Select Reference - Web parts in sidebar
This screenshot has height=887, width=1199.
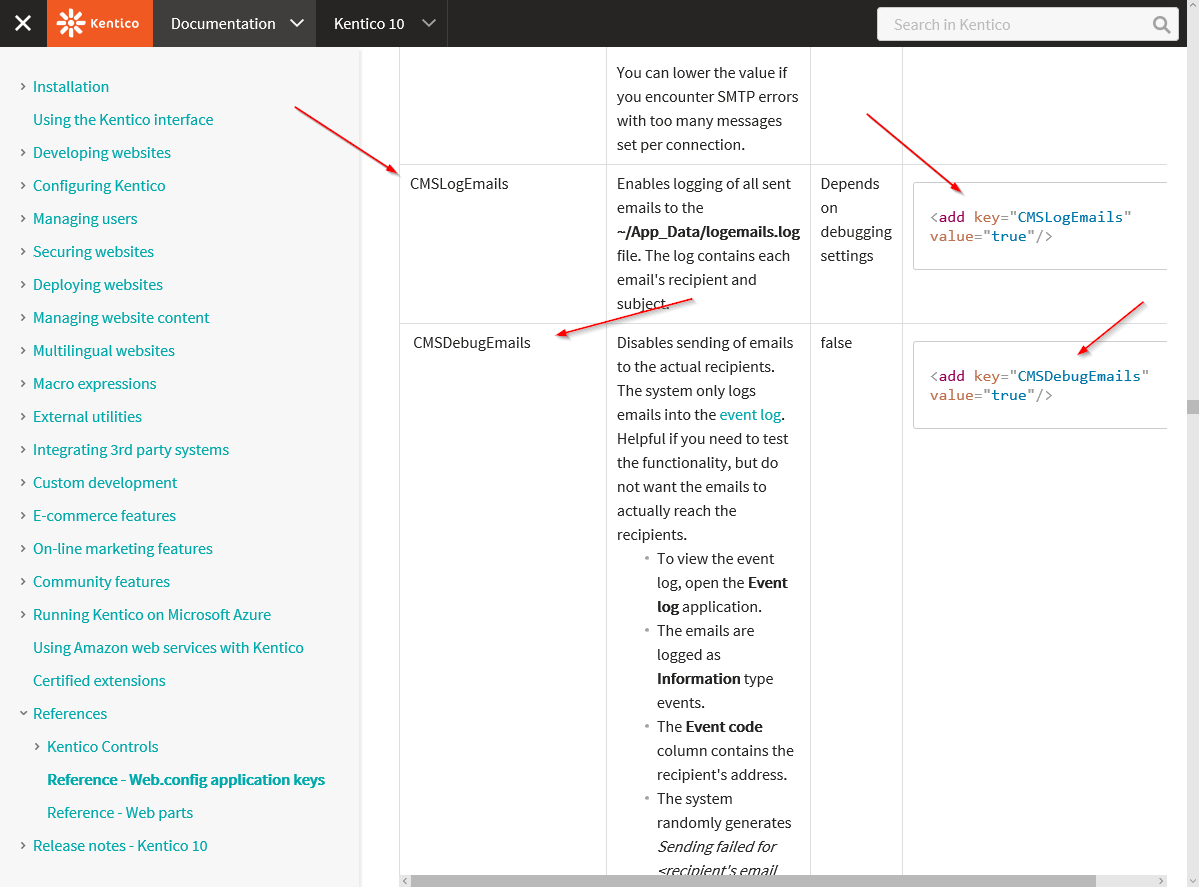(x=120, y=812)
